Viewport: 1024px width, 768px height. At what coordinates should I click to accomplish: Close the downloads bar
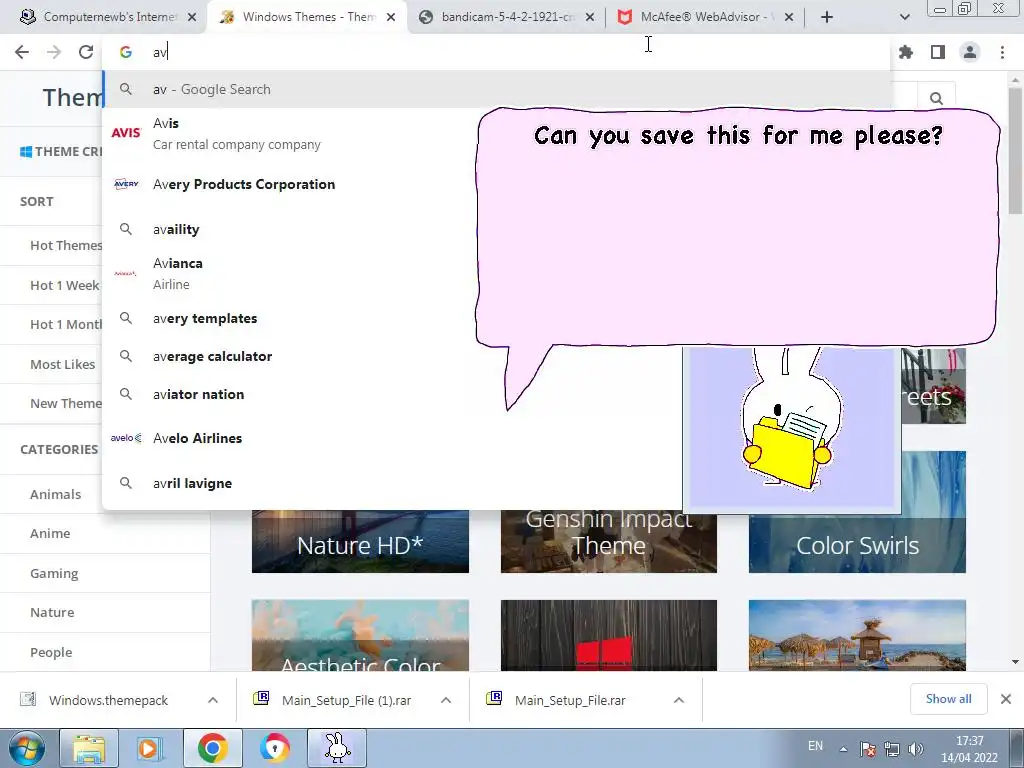click(1006, 699)
